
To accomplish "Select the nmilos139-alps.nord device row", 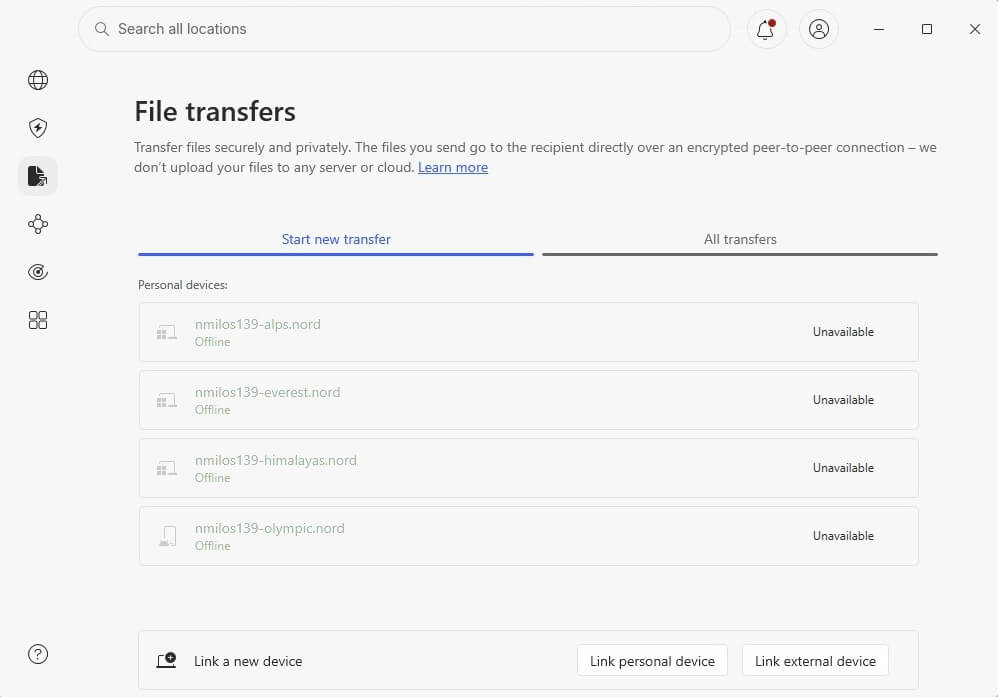I will pos(528,332).
